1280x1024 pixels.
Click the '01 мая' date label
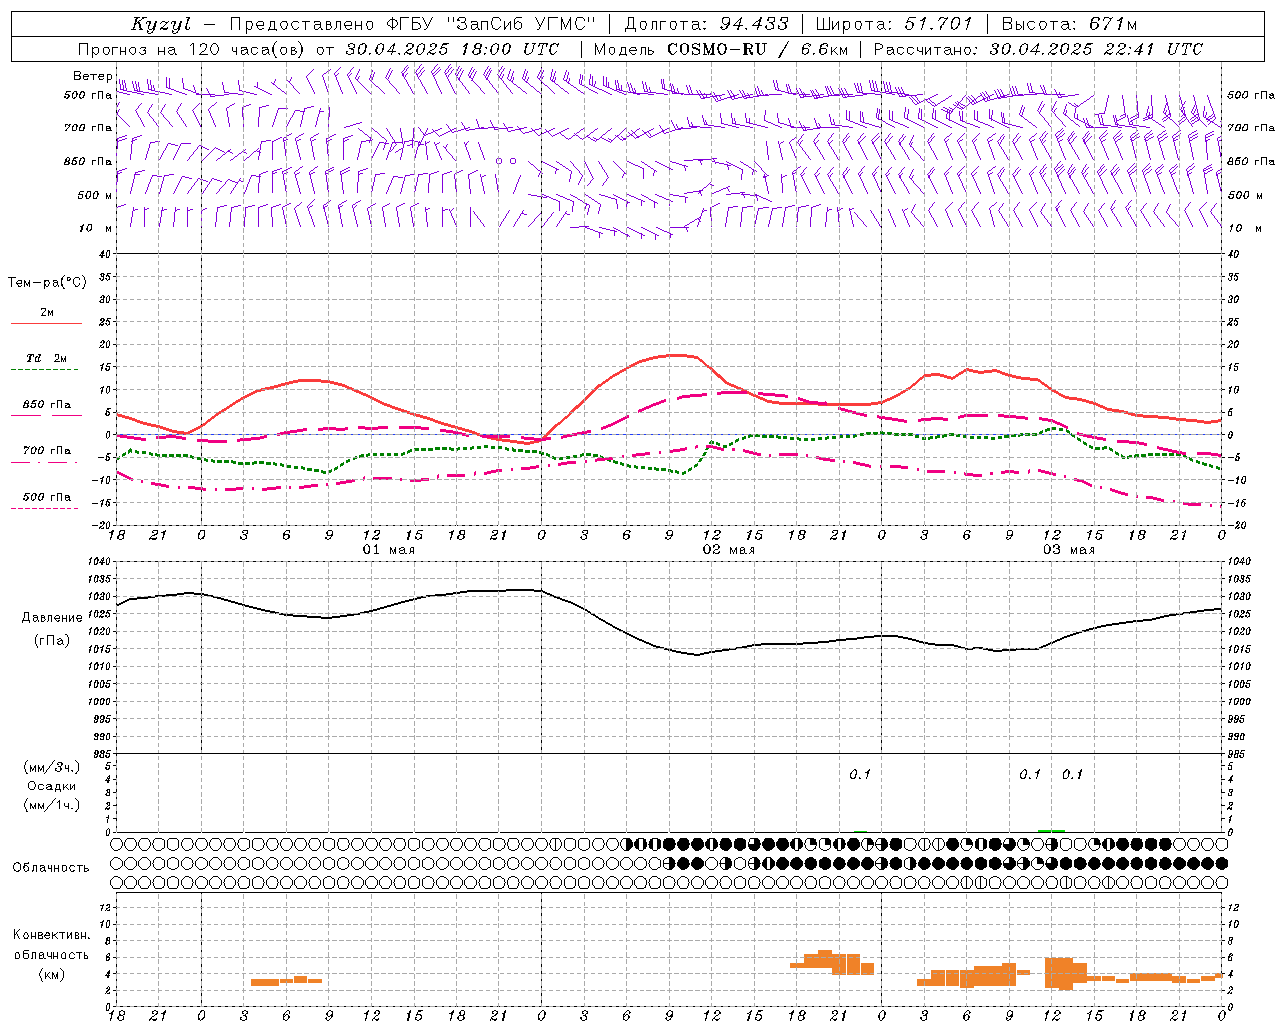pos(388,550)
